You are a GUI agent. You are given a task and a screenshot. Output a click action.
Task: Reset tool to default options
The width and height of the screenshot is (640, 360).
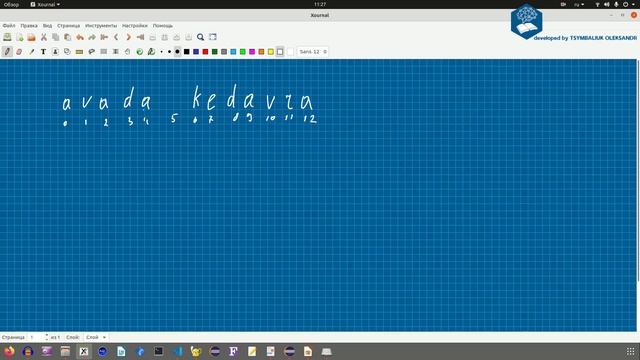coord(140,52)
